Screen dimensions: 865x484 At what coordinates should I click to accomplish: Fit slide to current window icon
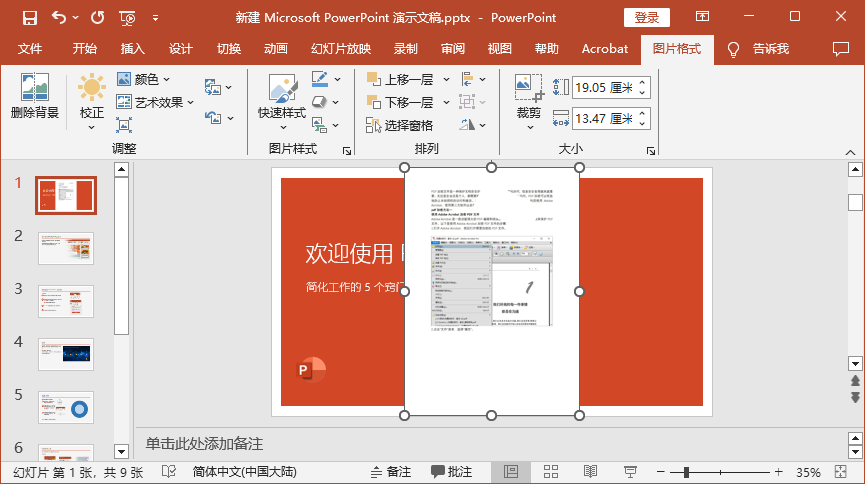(x=841, y=472)
